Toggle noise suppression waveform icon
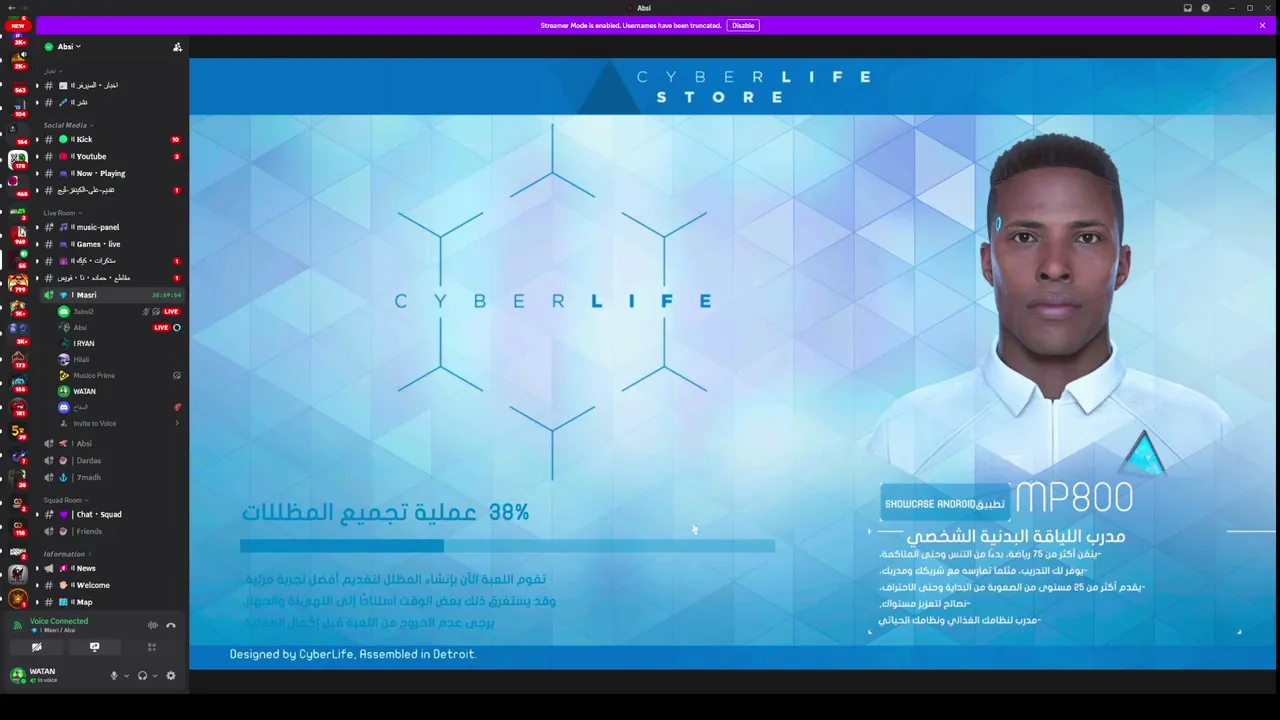Viewport: 1280px width, 720px height. 152,625
